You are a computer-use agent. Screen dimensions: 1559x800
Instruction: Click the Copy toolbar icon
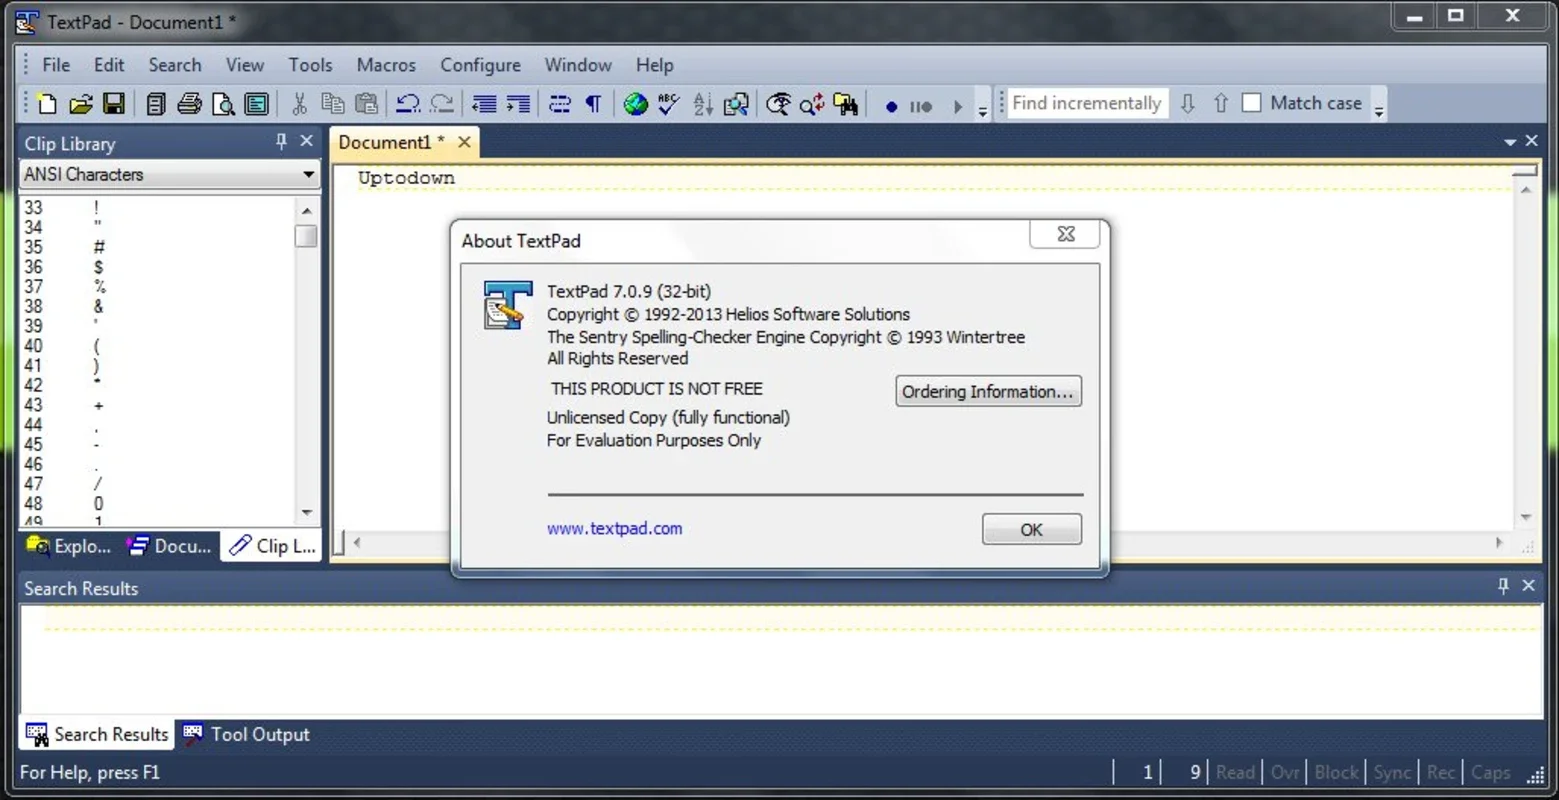tap(333, 104)
